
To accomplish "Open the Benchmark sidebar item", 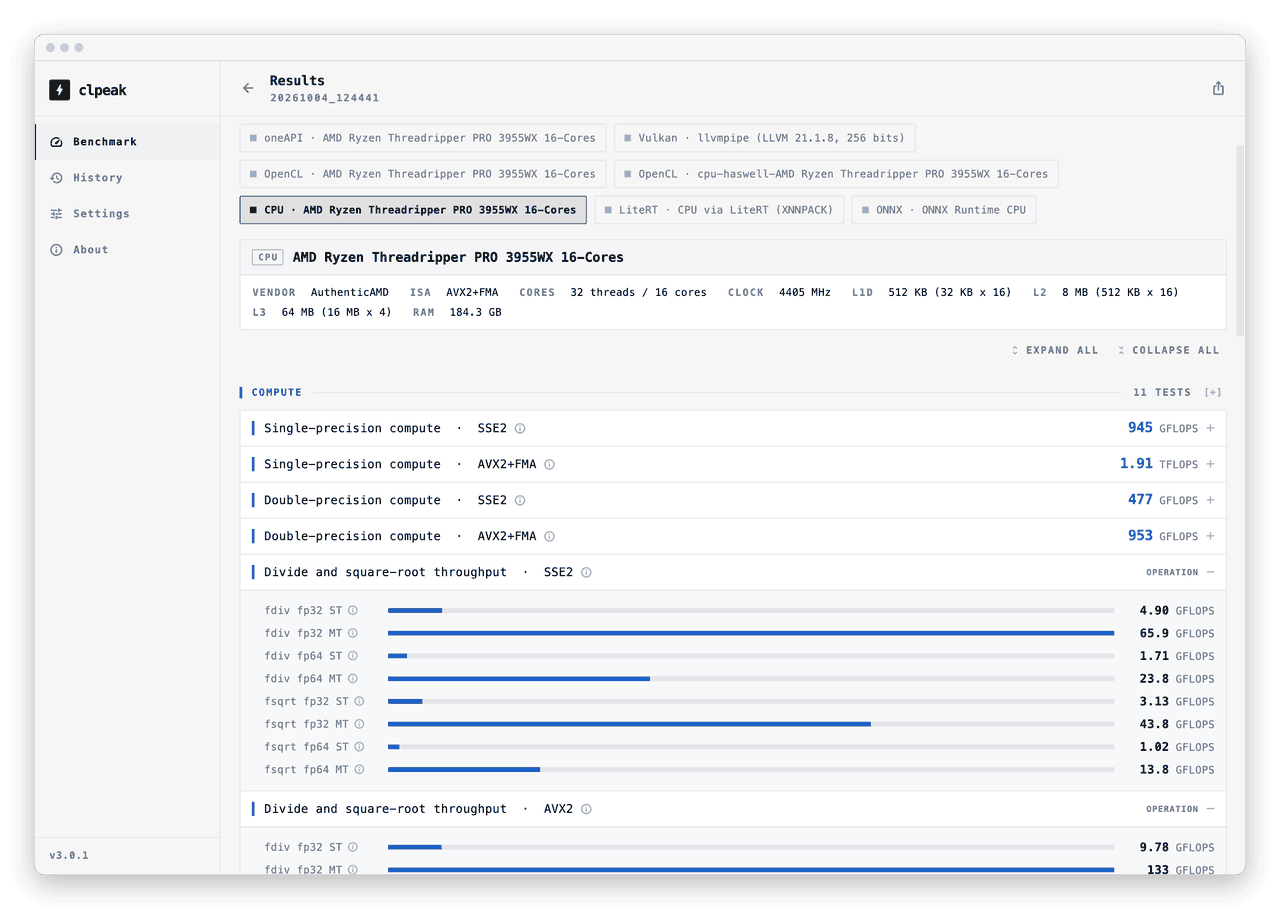I will (x=127, y=142).
